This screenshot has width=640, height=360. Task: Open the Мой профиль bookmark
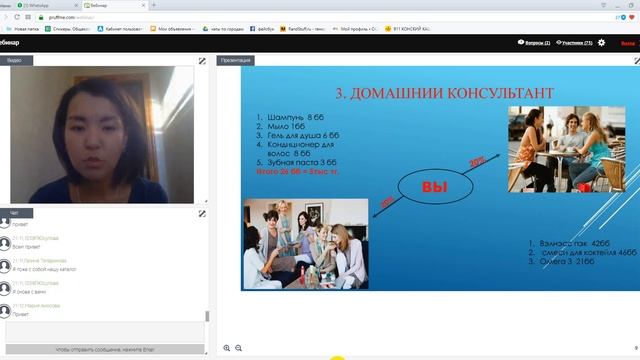tap(355, 29)
